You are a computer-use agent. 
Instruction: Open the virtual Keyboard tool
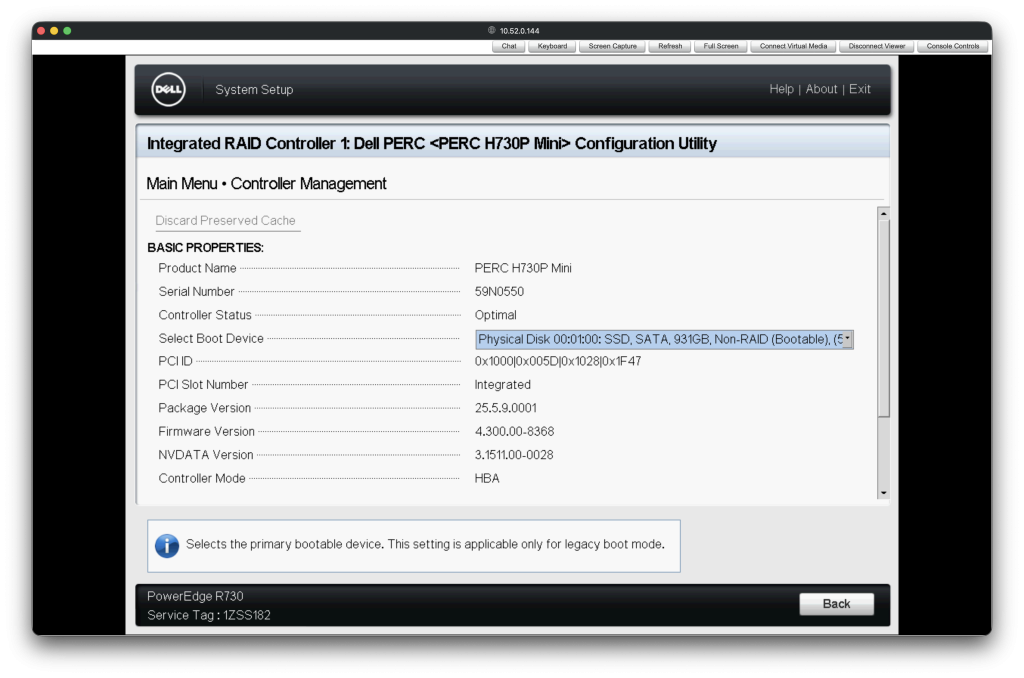pyautogui.click(x=552, y=45)
